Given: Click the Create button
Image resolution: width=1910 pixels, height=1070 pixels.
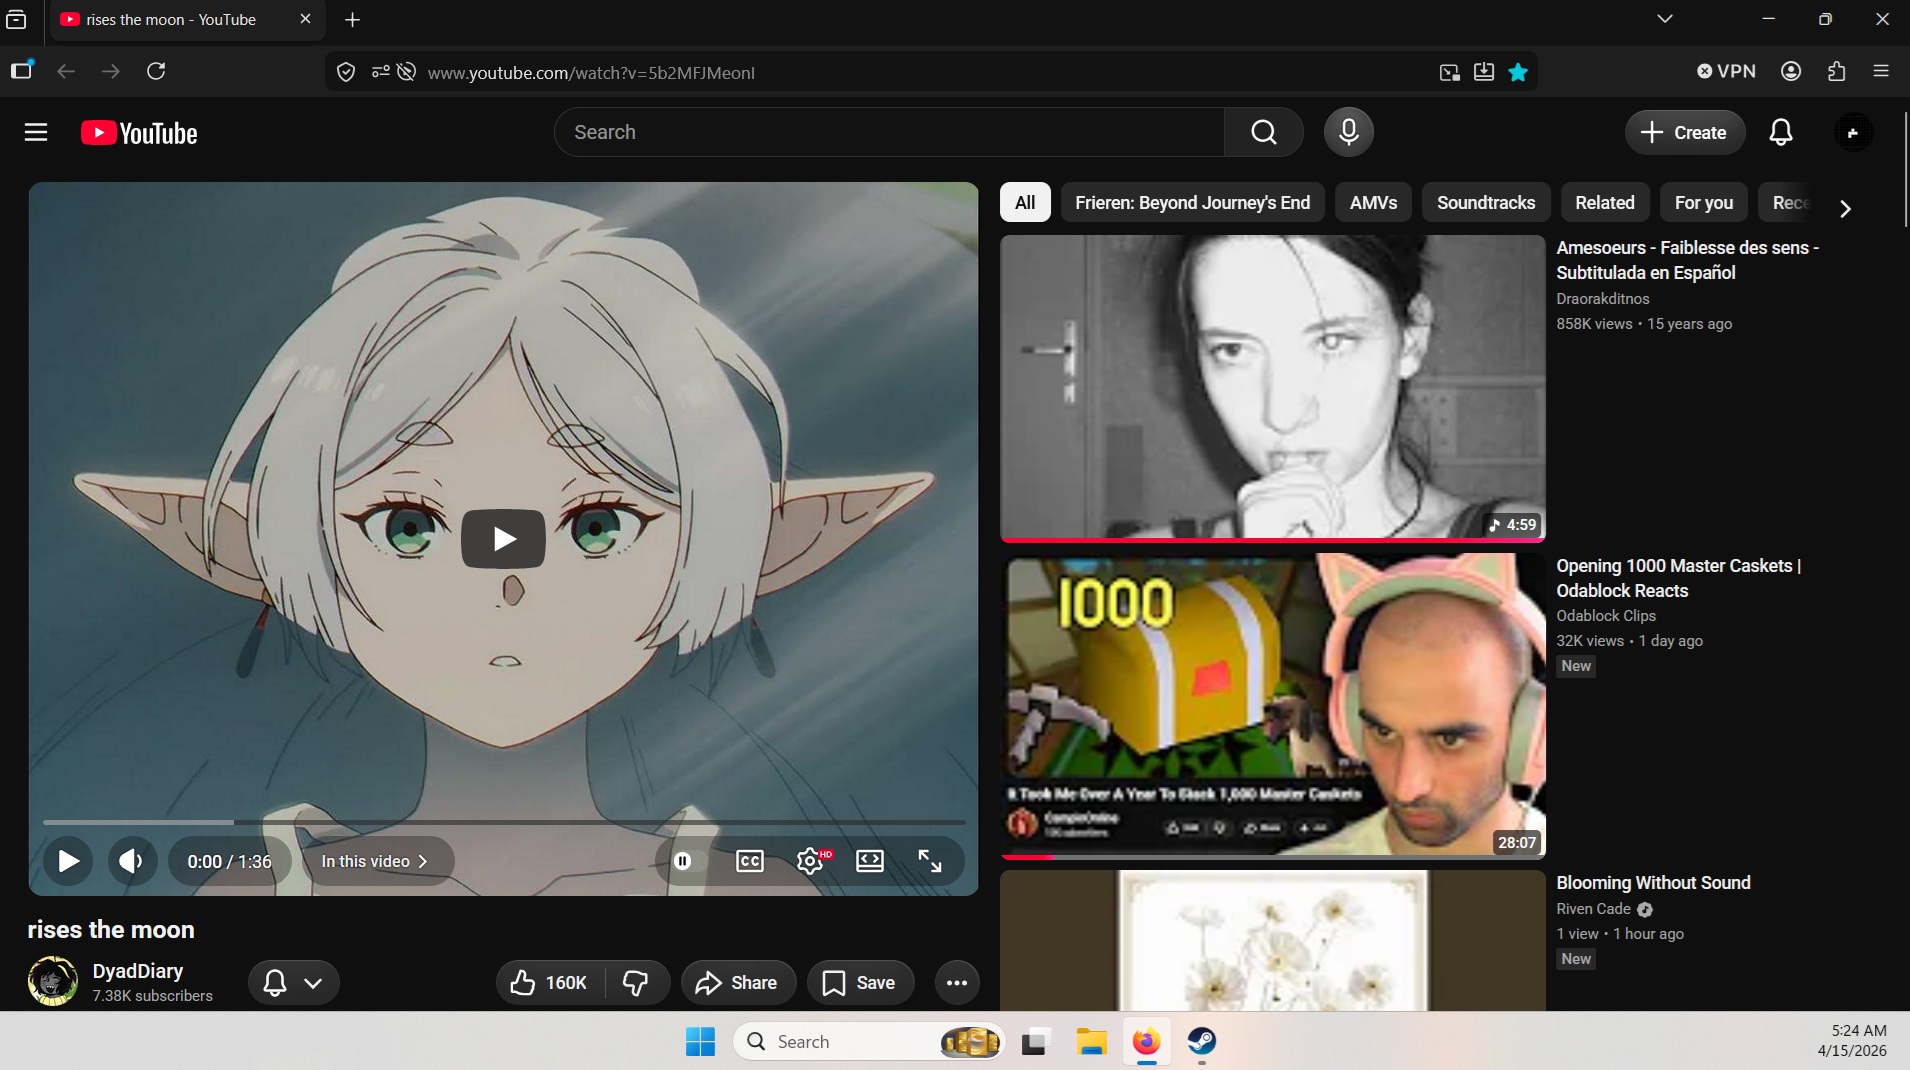Looking at the screenshot, I should coord(1685,132).
